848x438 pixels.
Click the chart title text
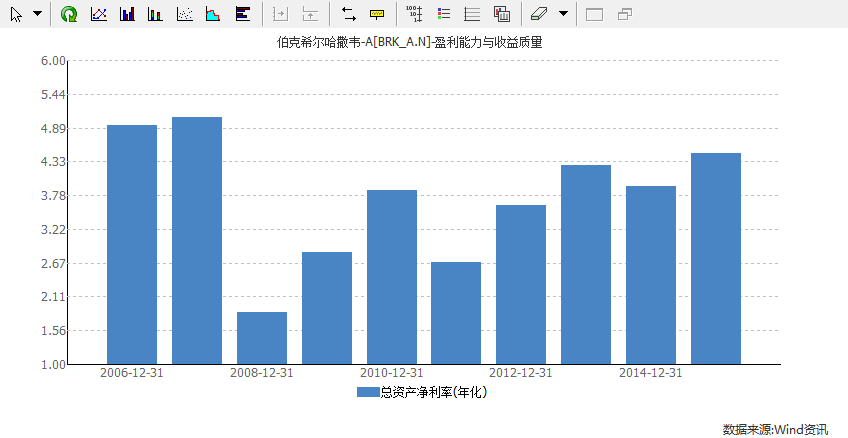click(409, 42)
